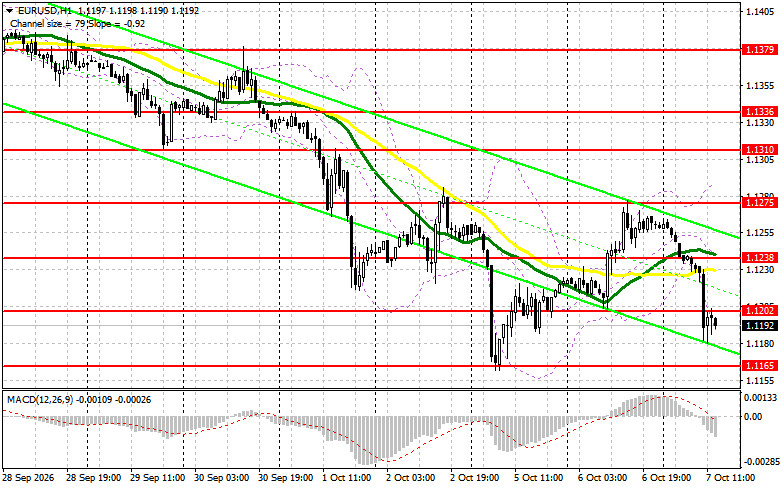Click the 0.00133 value on MACD scale
This screenshot has width=781, height=489.
tap(761, 398)
